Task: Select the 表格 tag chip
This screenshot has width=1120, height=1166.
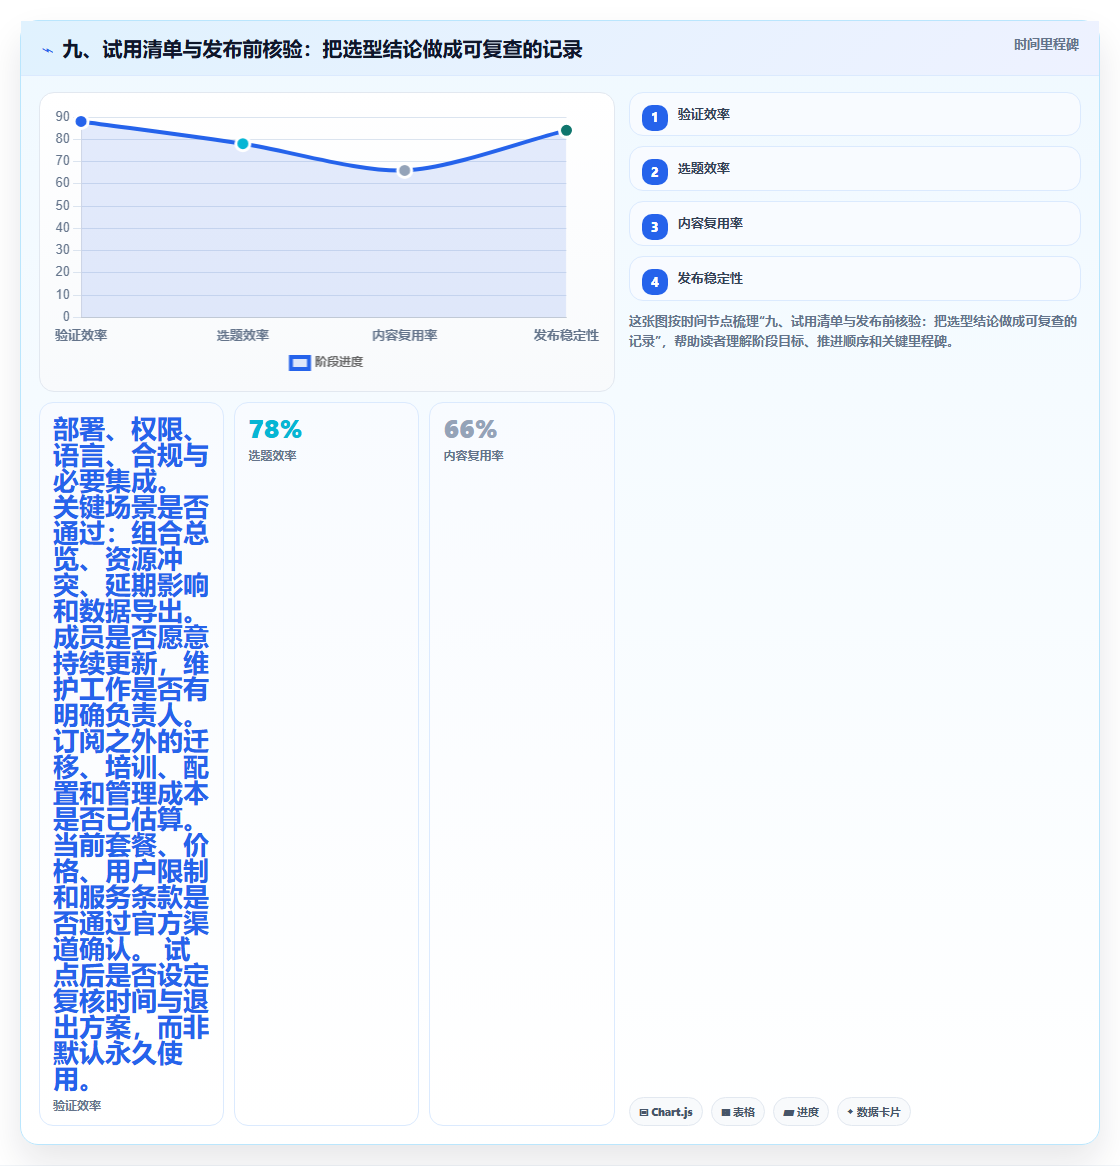Action: tap(738, 1112)
